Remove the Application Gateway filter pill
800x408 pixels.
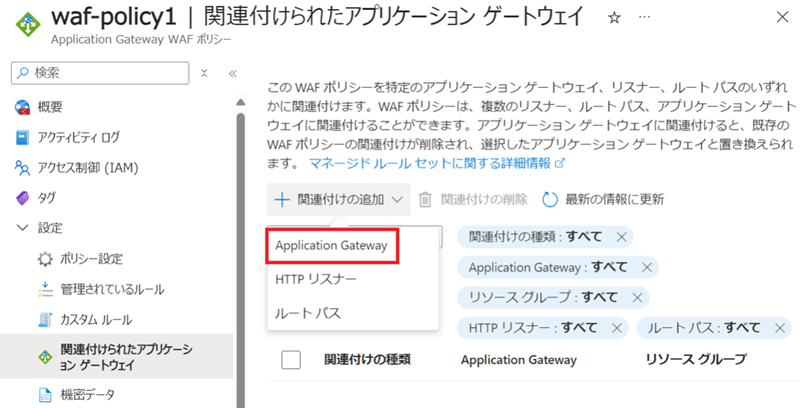(x=646, y=267)
